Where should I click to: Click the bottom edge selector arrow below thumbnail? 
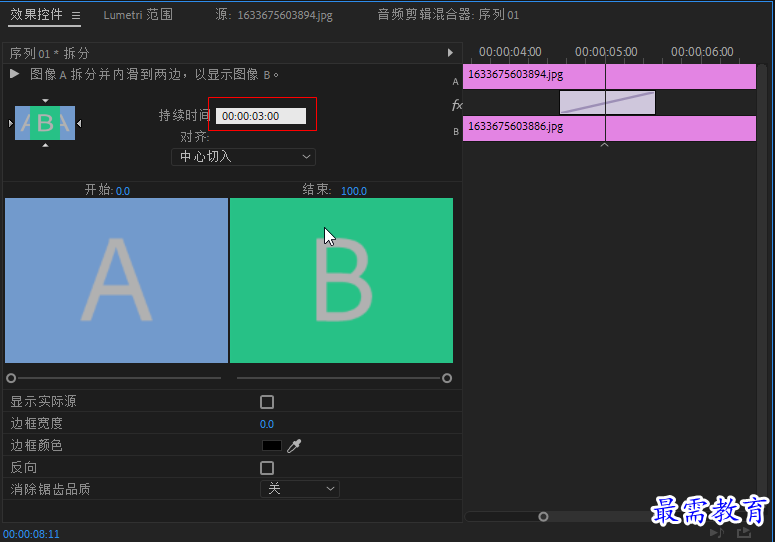(45, 145)
